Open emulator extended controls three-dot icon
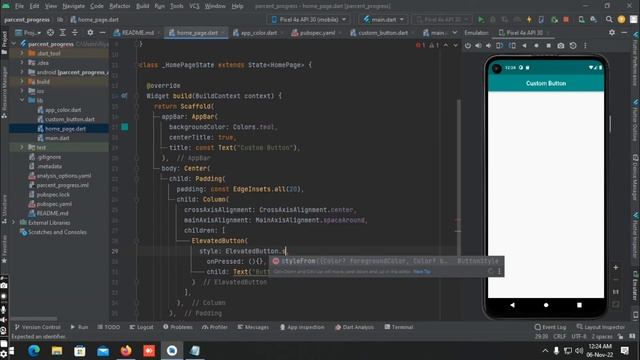This screenshot has height=360, width=640. pyautogui.click(x=585, y=45)
